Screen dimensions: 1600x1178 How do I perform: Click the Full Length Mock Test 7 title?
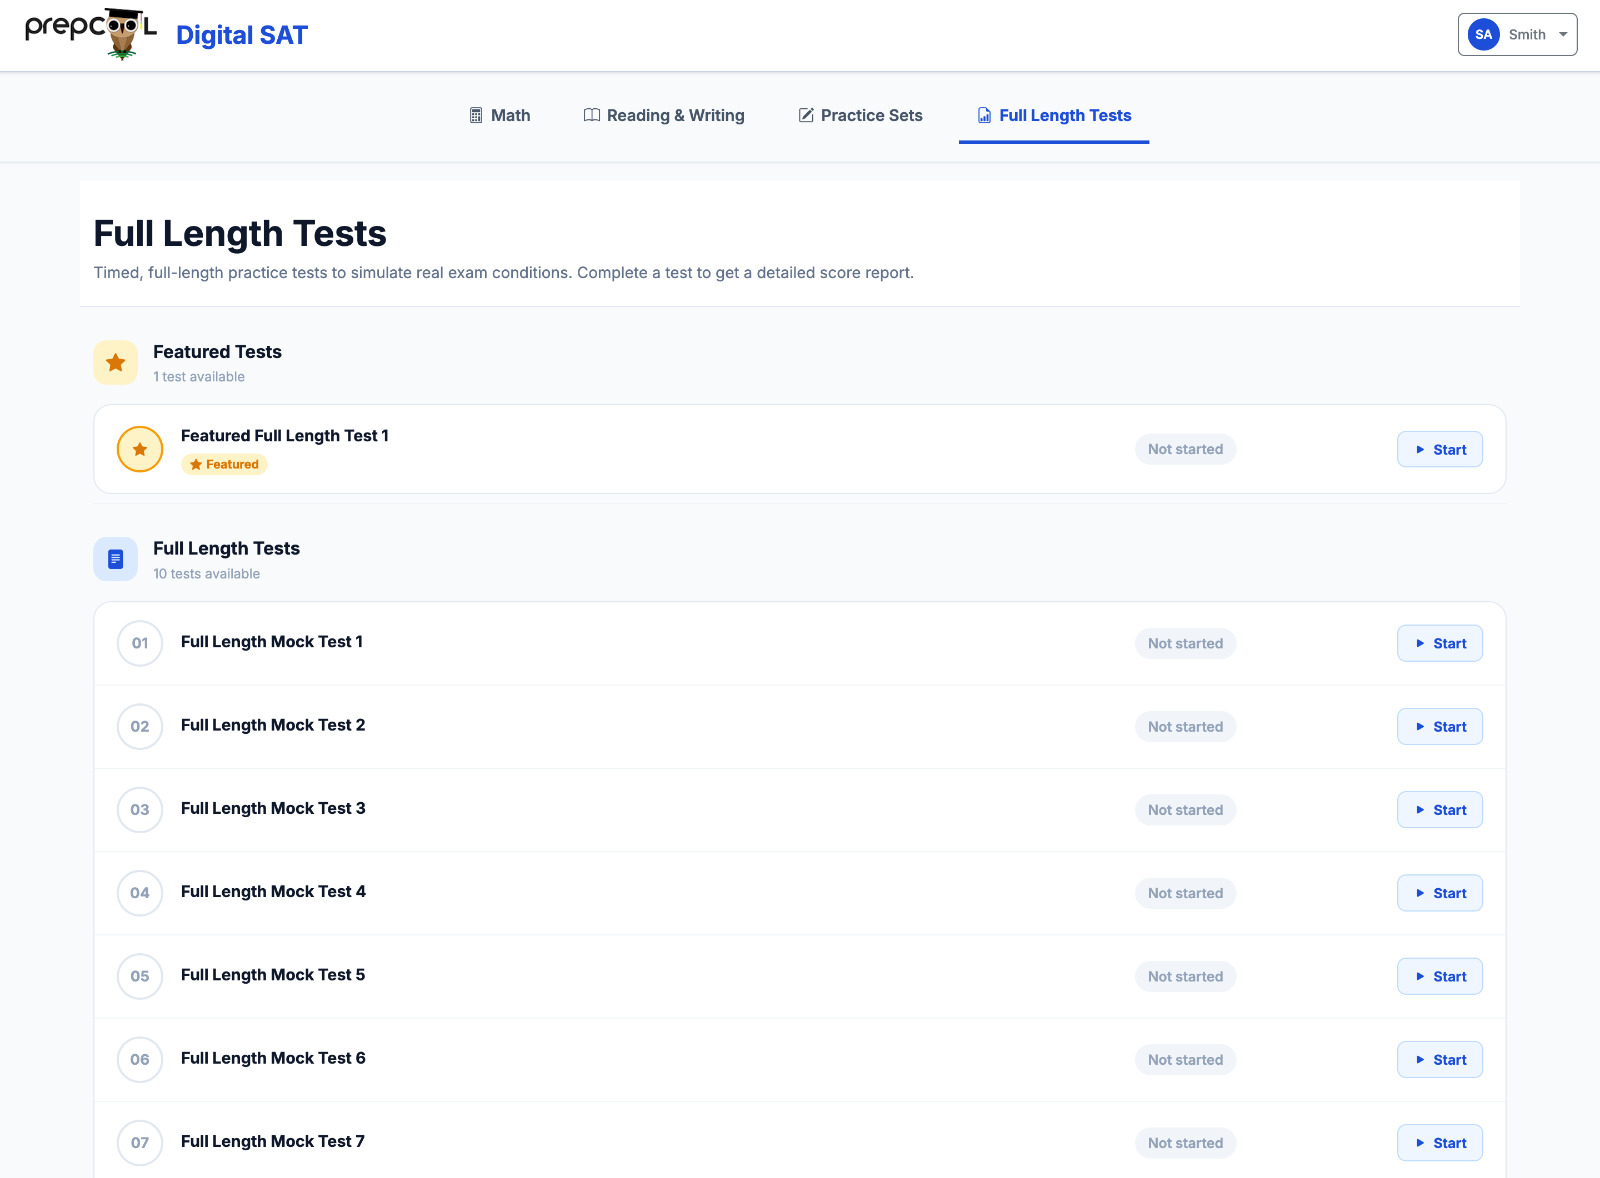273,1141
